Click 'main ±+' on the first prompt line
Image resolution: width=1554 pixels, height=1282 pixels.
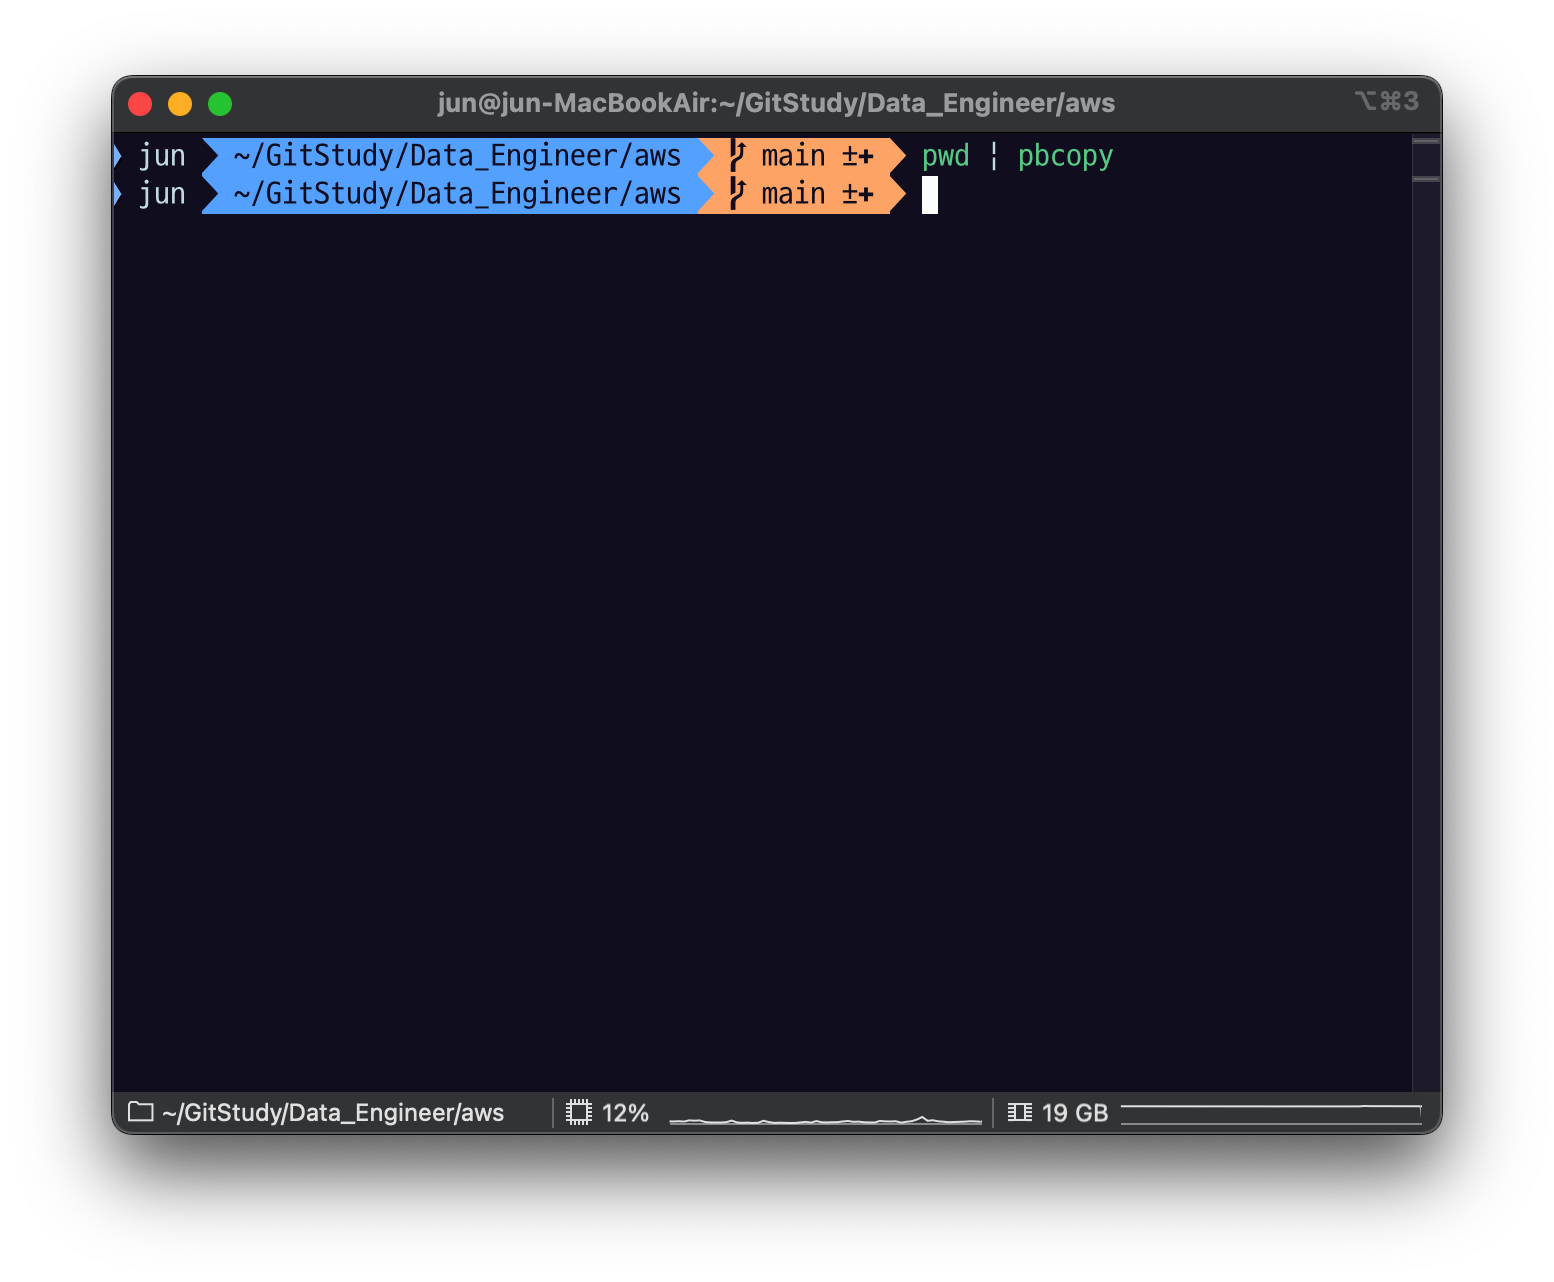(x=817, y=156)
